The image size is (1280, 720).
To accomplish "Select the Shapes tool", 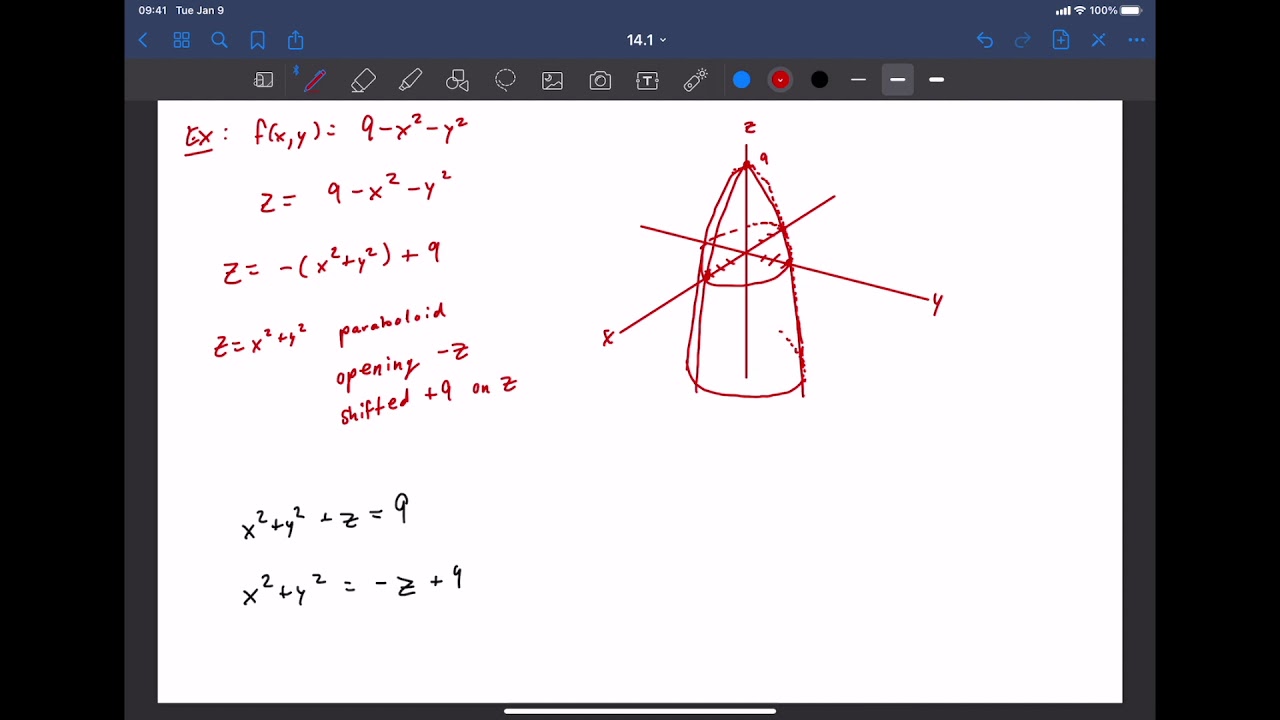I will pyautogui.click(x=458, y=80).
